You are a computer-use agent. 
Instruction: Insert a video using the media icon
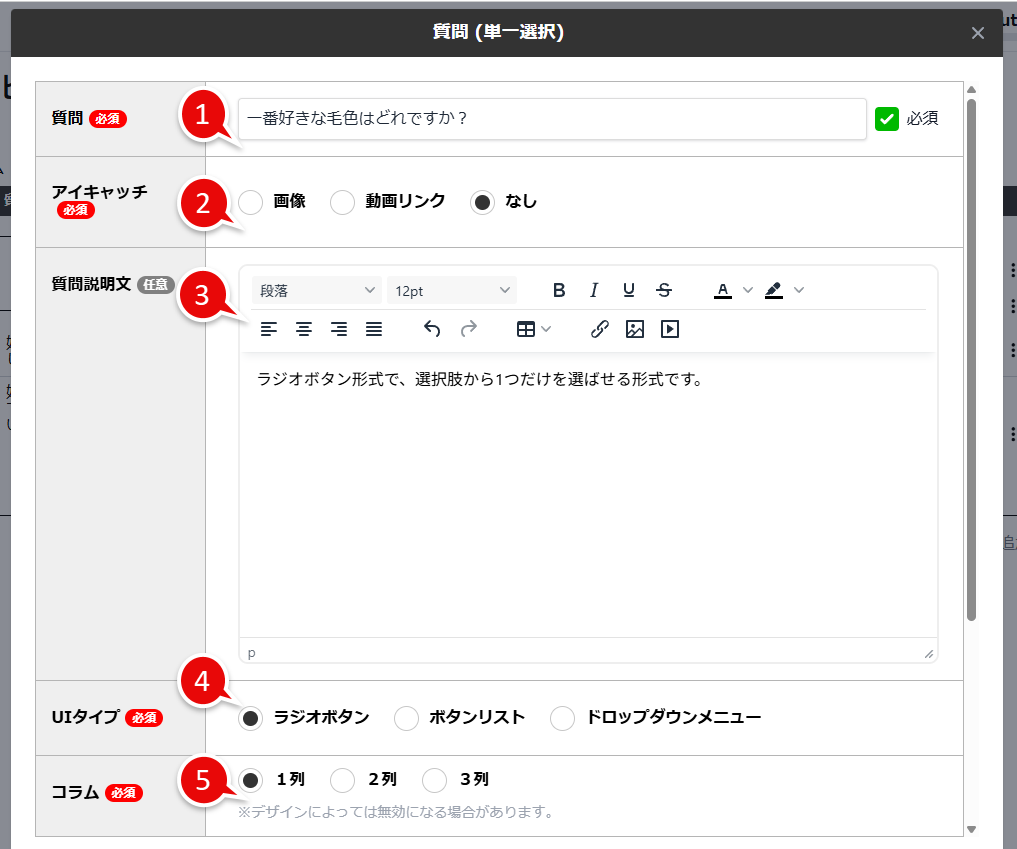click(670, 328)
